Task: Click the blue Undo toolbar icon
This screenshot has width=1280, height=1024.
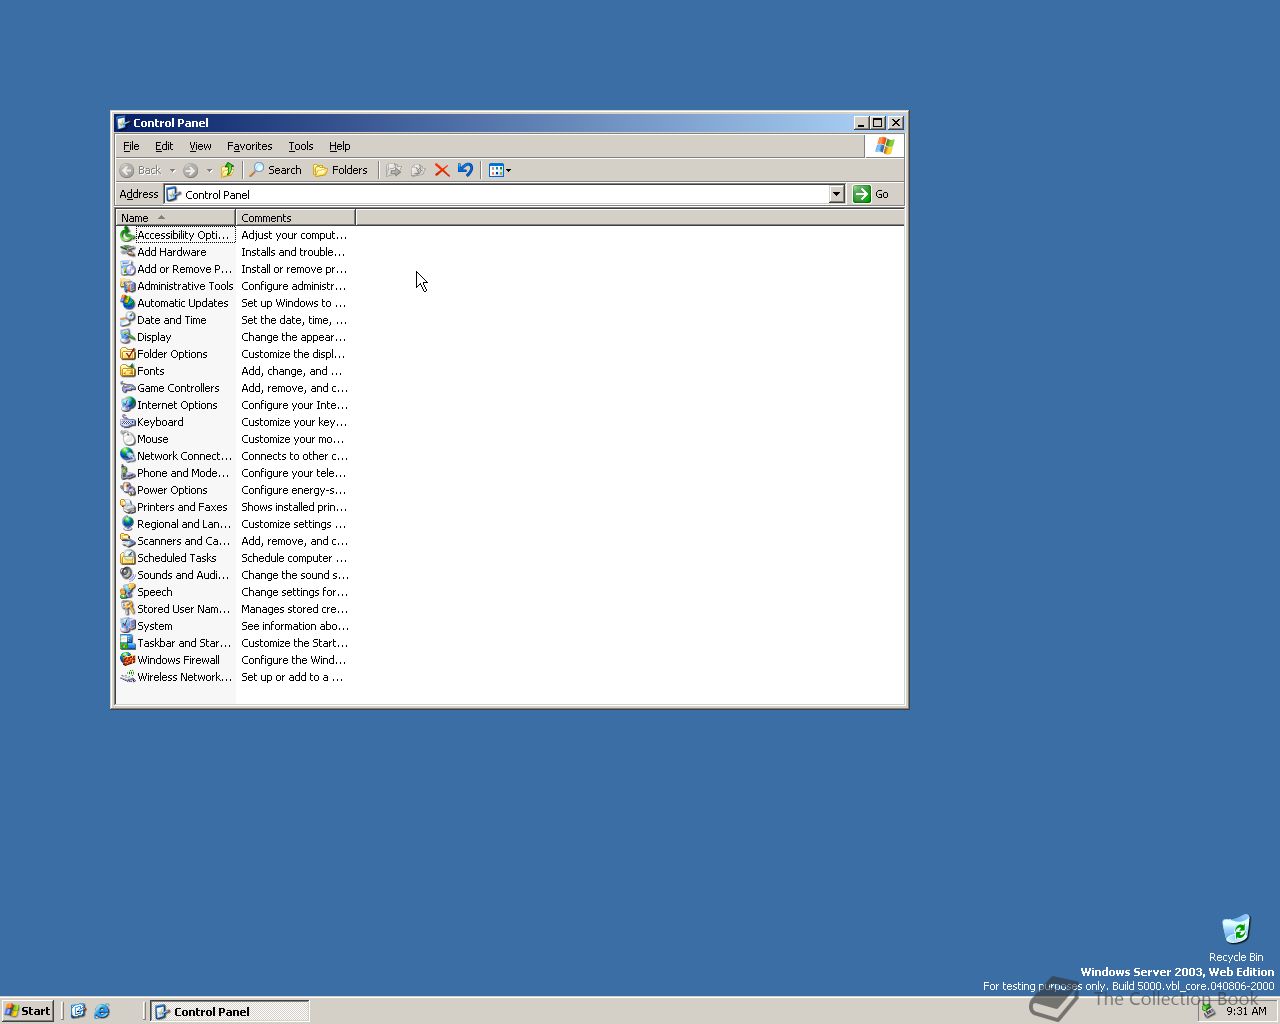Action: coord(465,170)
